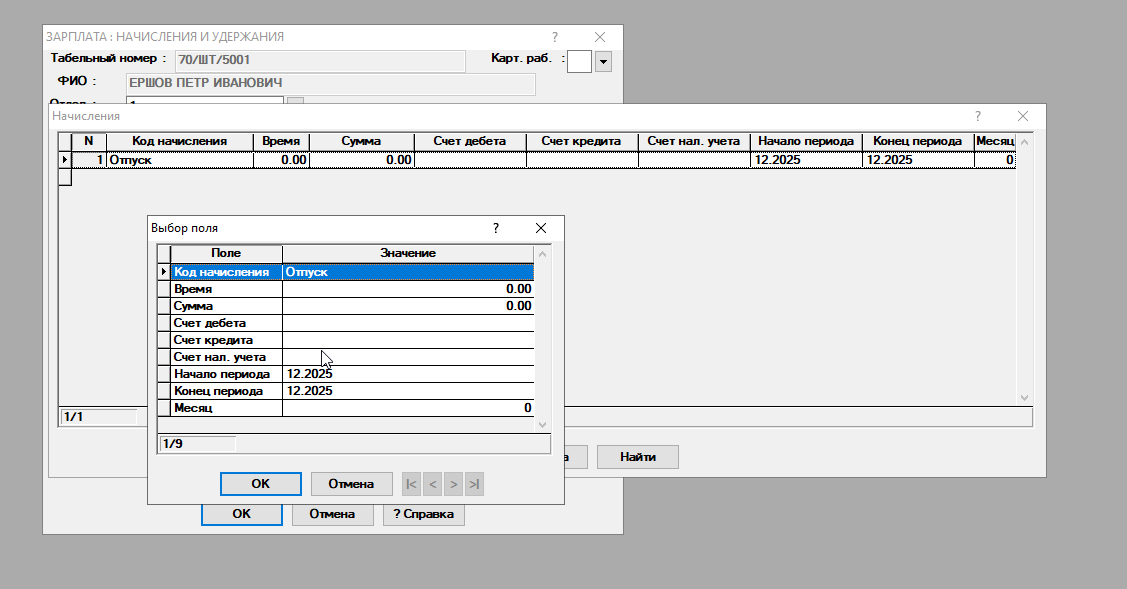Go to previous record in Выбор поля
The width and height of the screenshot is (1127, 589).
click(432, 484)
